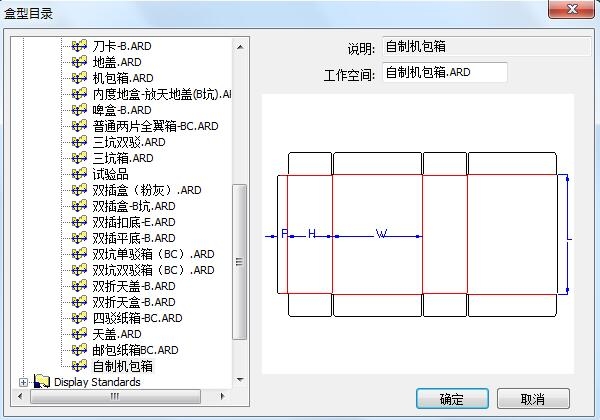The height and width of the screenshot is (420, 600).
Task: Select 自制机包箱 entry
Action: [123, 366]
